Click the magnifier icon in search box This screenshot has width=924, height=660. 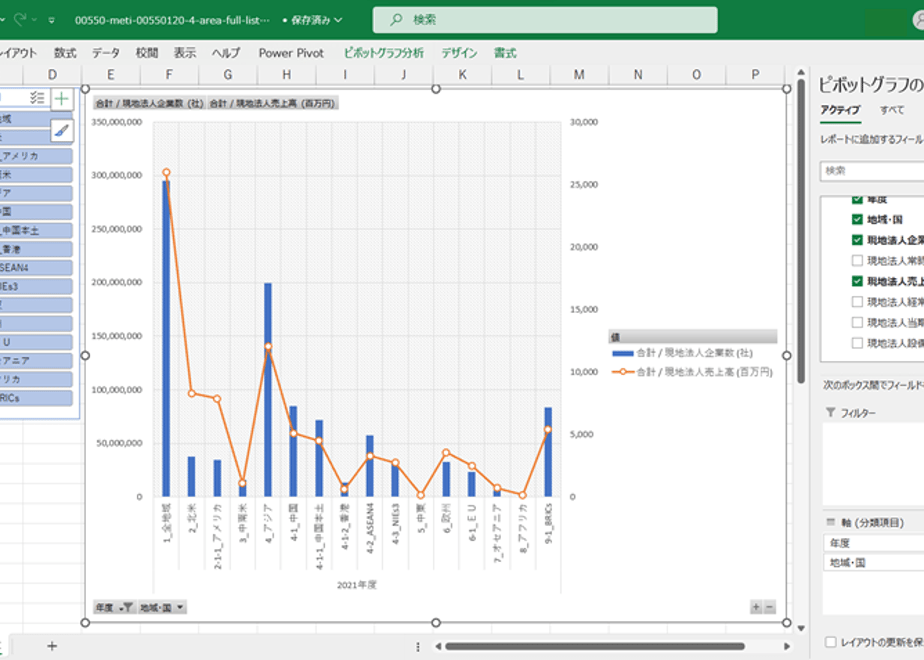point(396,19)
